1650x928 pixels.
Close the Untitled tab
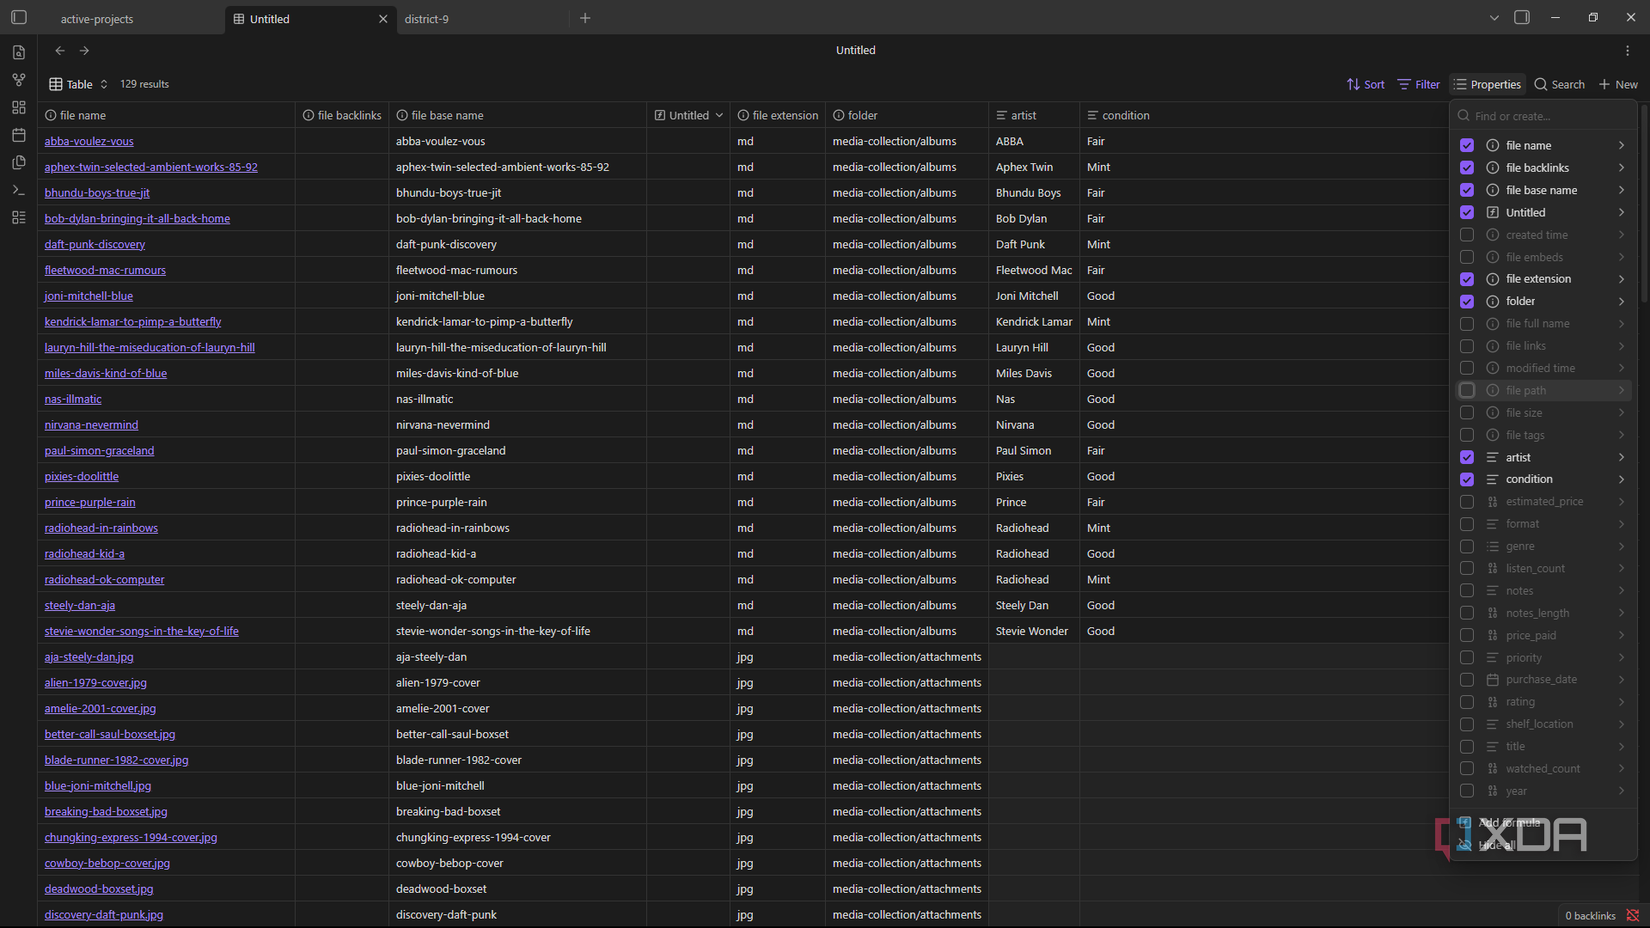pyautogui.click(x=383, y=19)
